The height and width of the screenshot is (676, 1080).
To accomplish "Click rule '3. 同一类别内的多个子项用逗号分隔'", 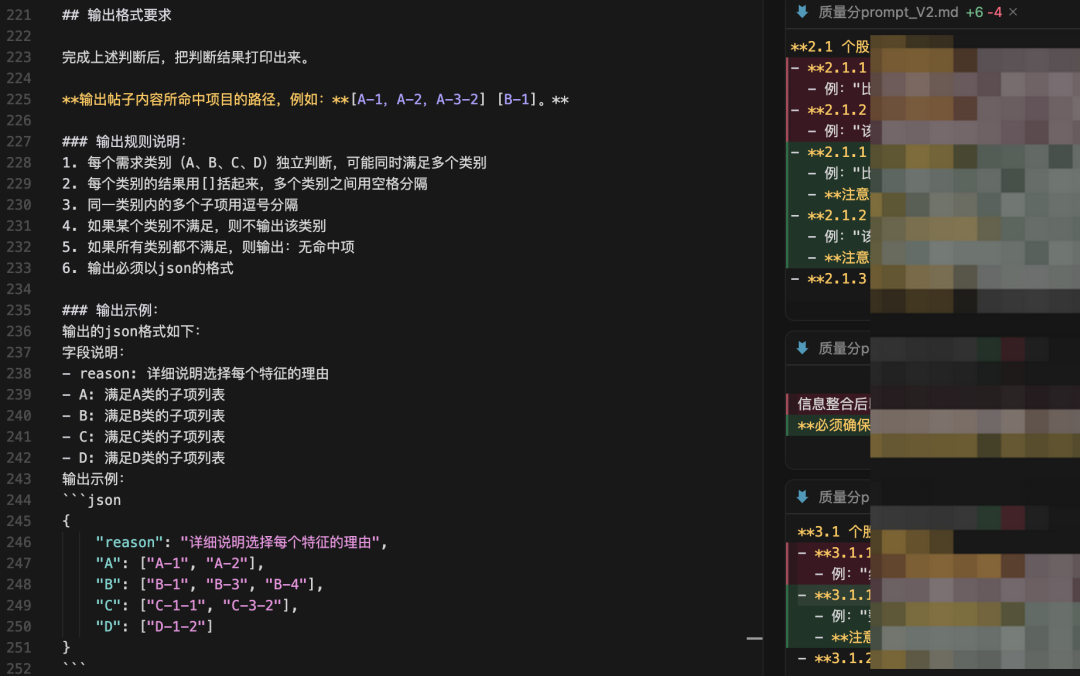I will point(180,205).
